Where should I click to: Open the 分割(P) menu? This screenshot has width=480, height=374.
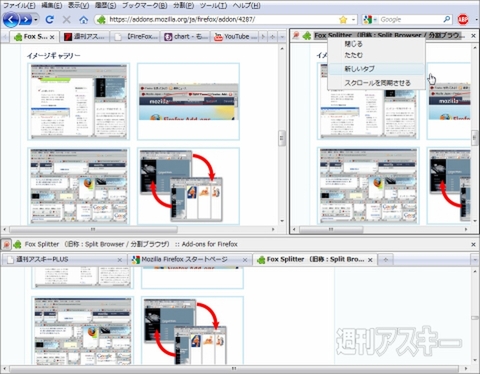tap(183, 5)
